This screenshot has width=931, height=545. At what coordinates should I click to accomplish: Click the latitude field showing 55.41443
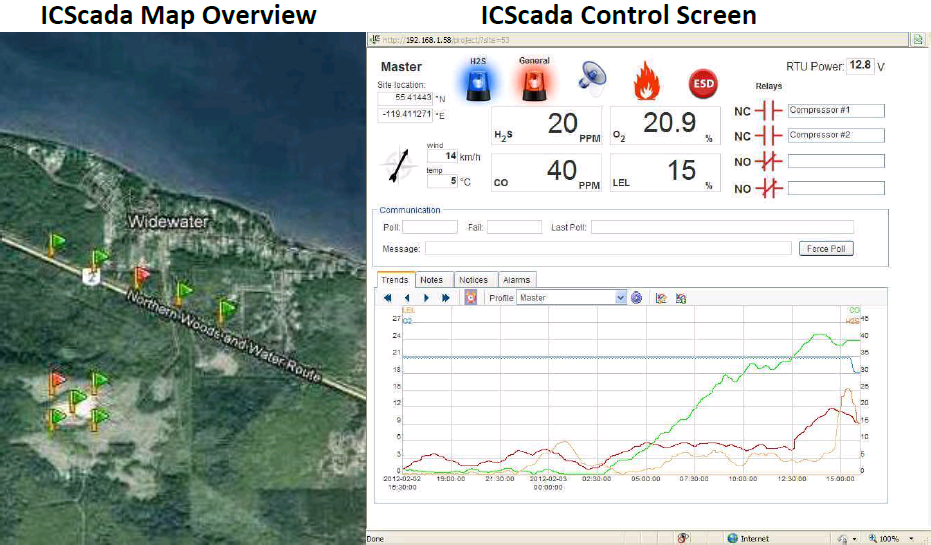[x=406, y=97]
